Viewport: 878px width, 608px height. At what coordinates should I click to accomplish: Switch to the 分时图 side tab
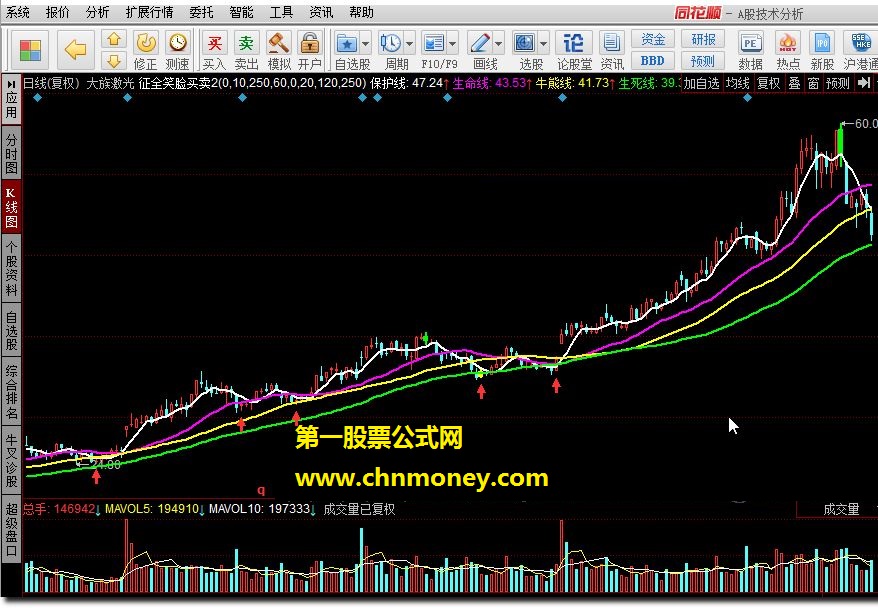pyautogui.click(x=11, y=153)
